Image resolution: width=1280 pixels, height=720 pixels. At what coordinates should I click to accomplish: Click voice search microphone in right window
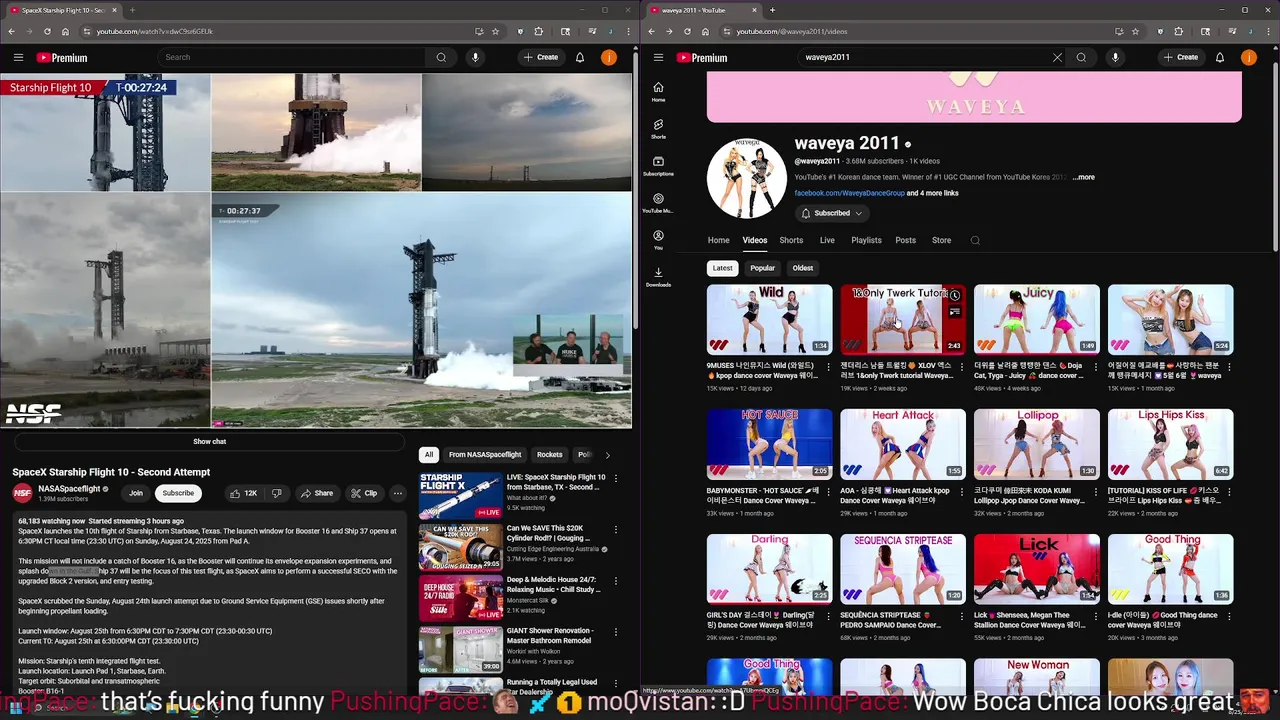tap(1115, 57)
